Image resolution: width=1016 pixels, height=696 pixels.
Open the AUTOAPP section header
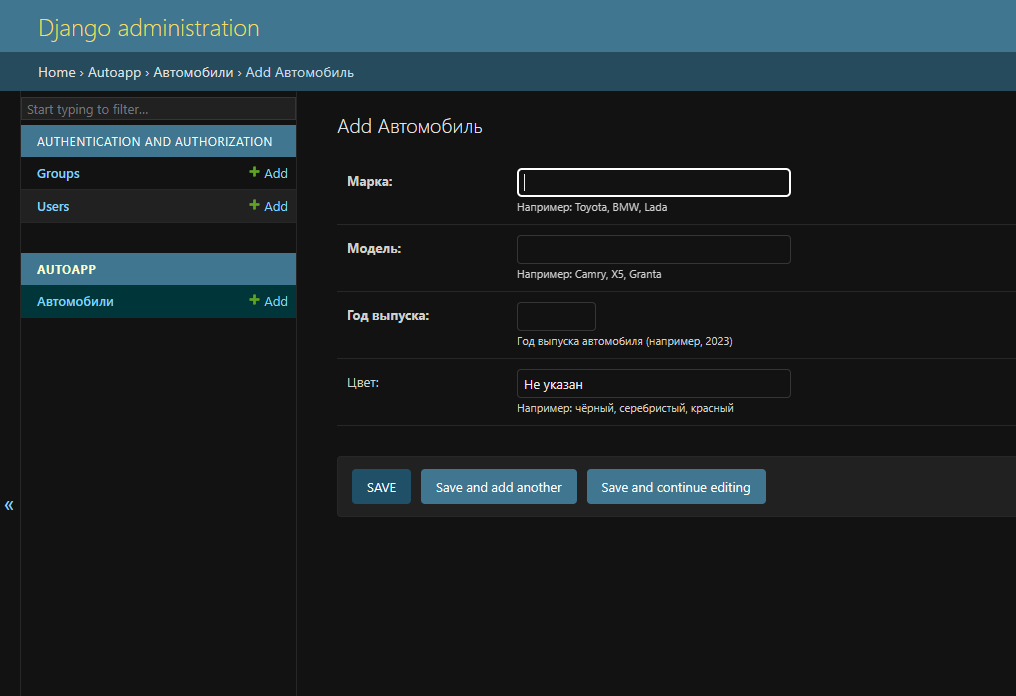(x=66, y=270)
